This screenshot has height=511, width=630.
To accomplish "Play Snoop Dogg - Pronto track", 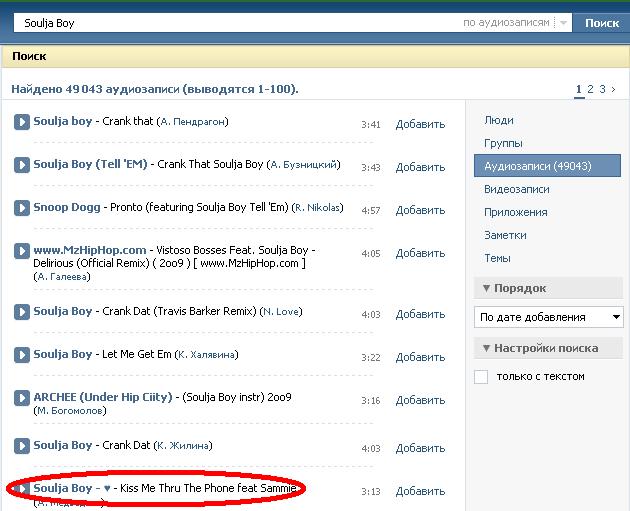I will [x=22, y=208].
